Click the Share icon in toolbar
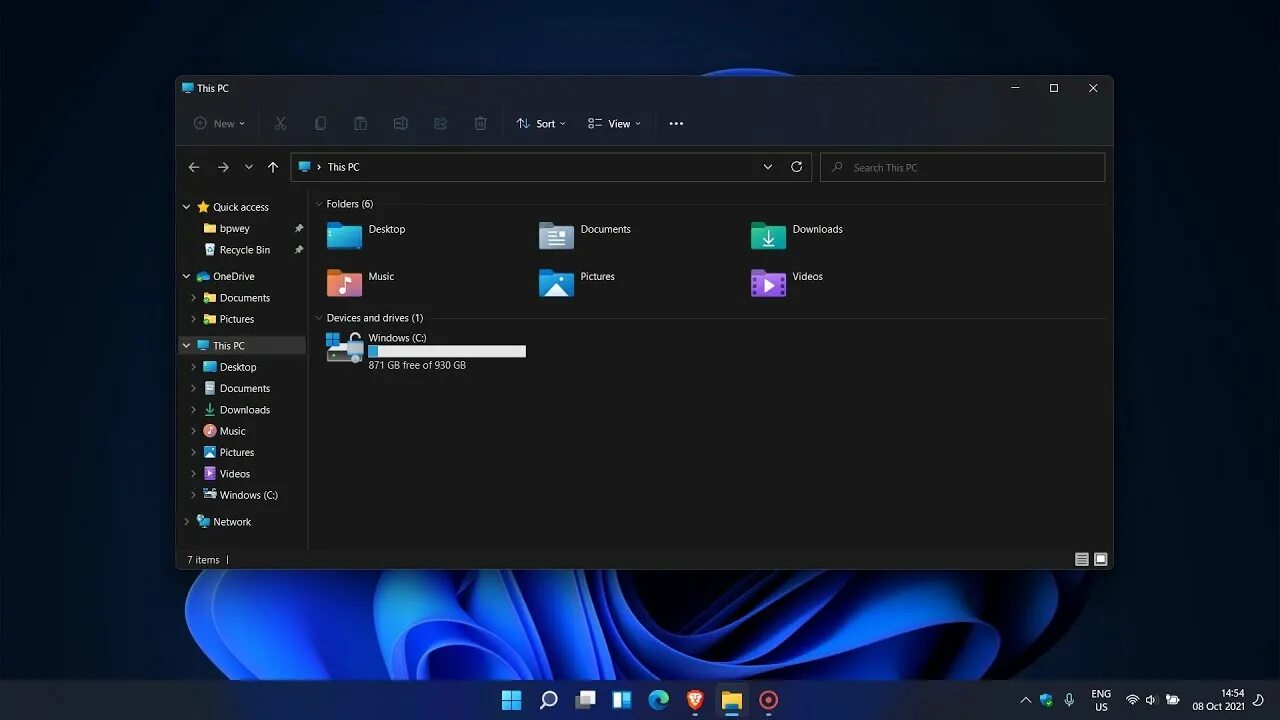 point(440,124)
